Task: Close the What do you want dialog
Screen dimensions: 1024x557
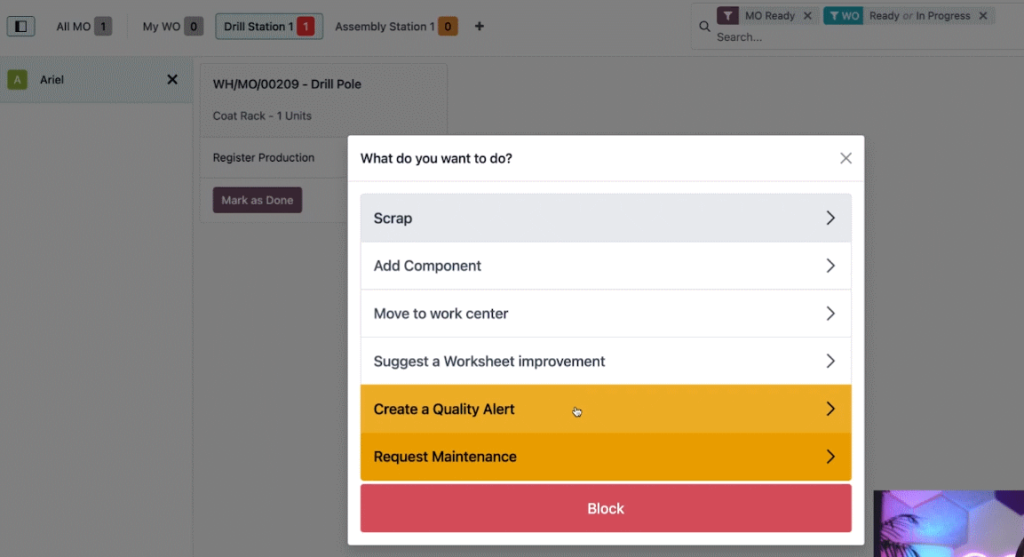Action: pyautogui.click(x=846, y=158)
